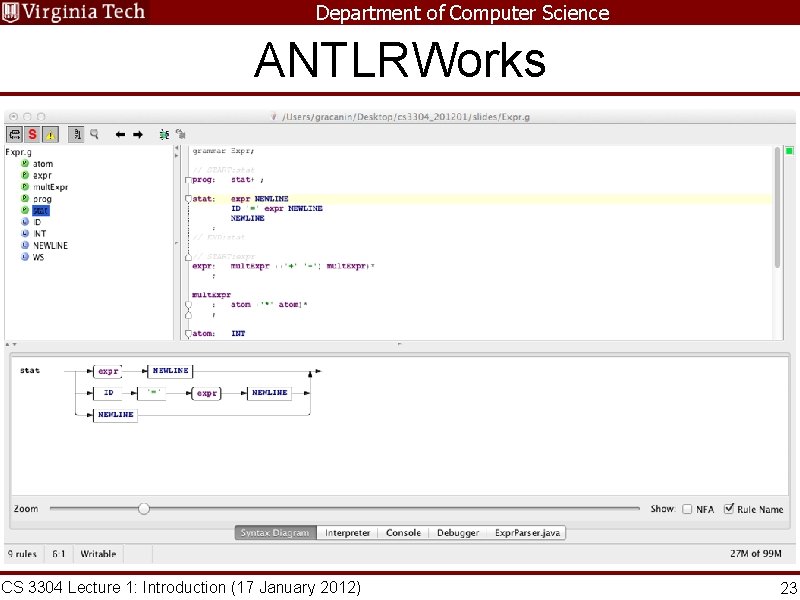The height and width of the screenshot is (600, 800).
Task: Enable the NFA checkbox
Action: point(687,509)
